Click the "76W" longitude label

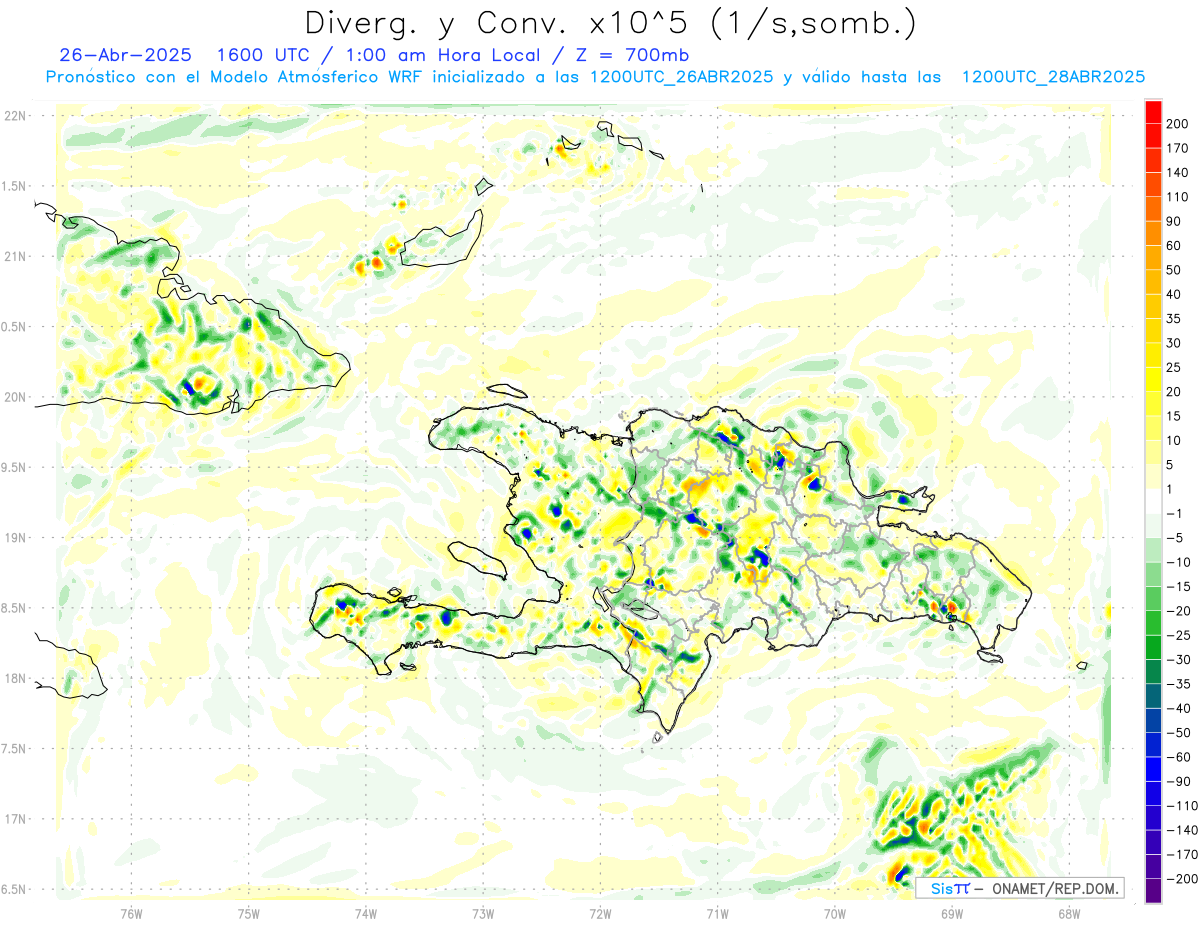131,913
